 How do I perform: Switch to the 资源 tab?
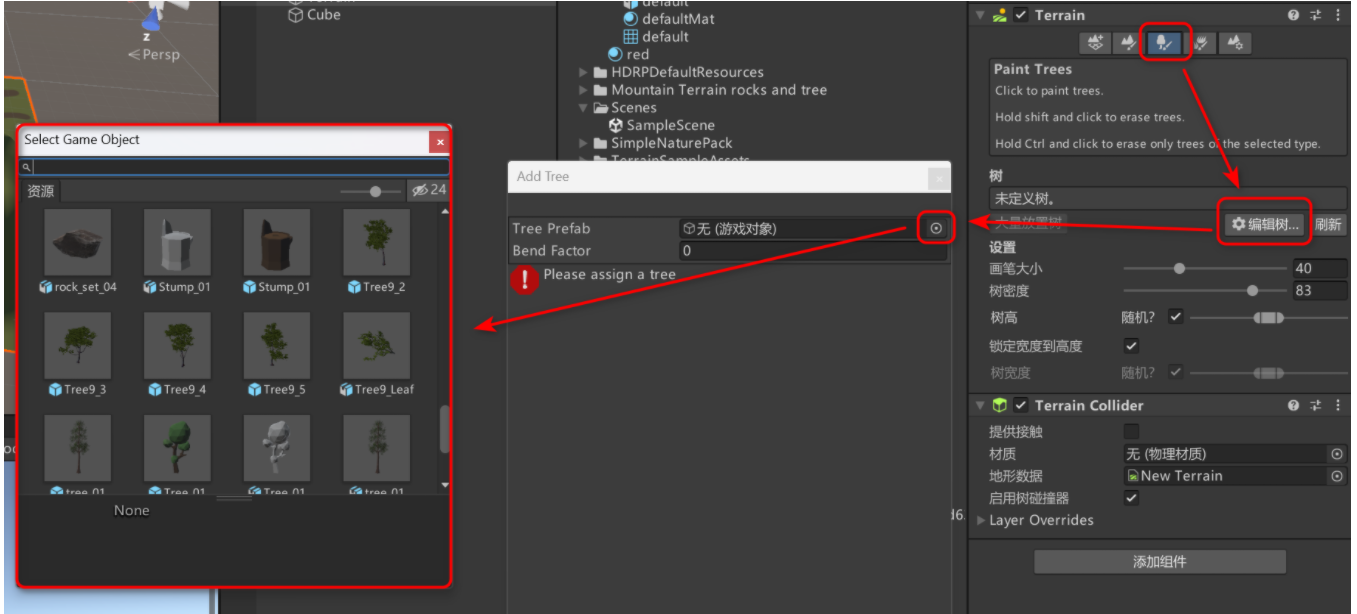[x=41, y=191]
